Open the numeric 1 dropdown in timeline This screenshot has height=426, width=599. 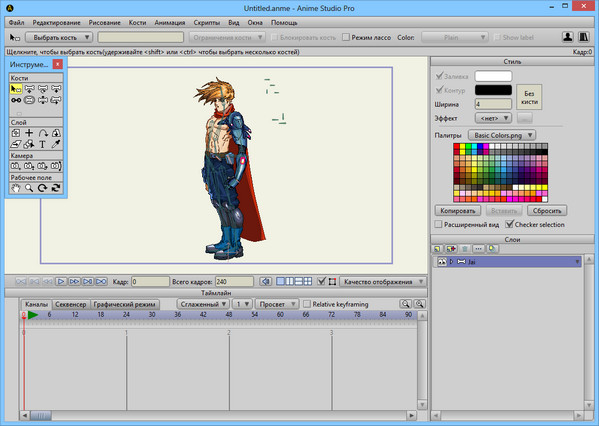[x=242, y=304]
